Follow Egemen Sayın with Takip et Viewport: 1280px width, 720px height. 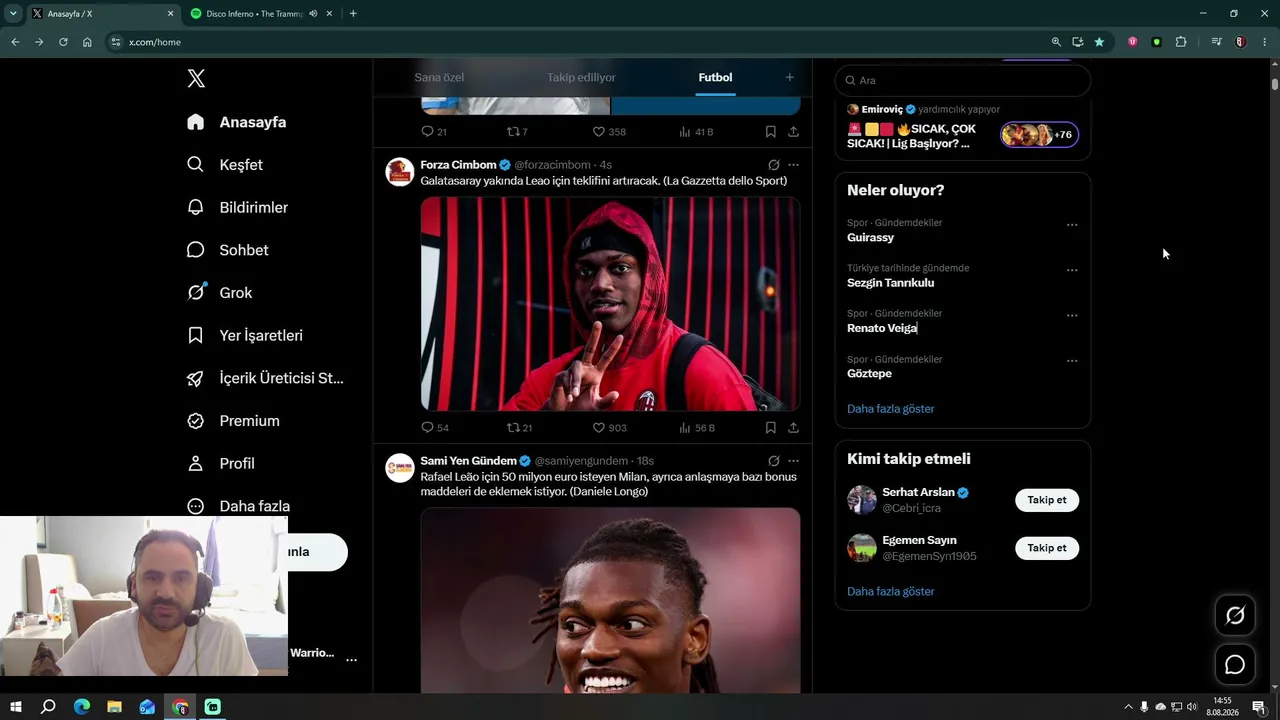tap(1047, 548)
